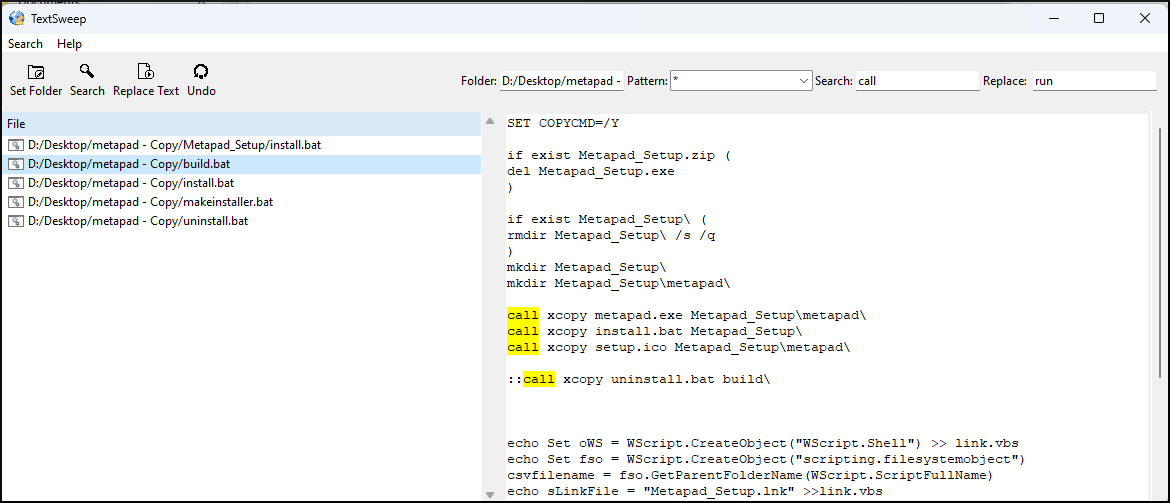Click the preview scrollbar down arrow
The image size is (1170, 503).
[490, 494]
